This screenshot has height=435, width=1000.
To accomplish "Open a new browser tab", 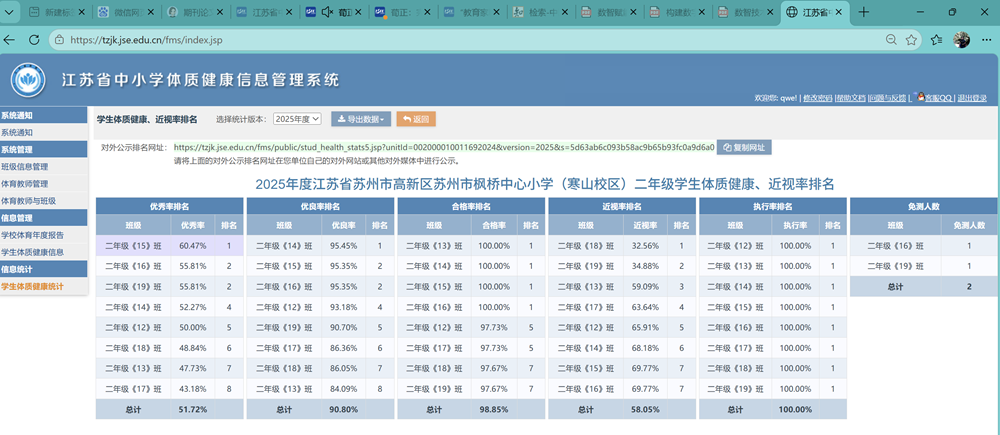I will [x=864, y=12].
